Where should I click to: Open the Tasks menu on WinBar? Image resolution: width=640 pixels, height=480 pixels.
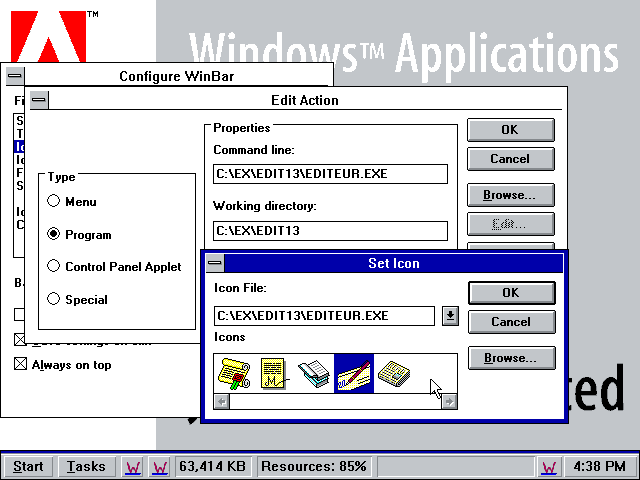point(86,466)
